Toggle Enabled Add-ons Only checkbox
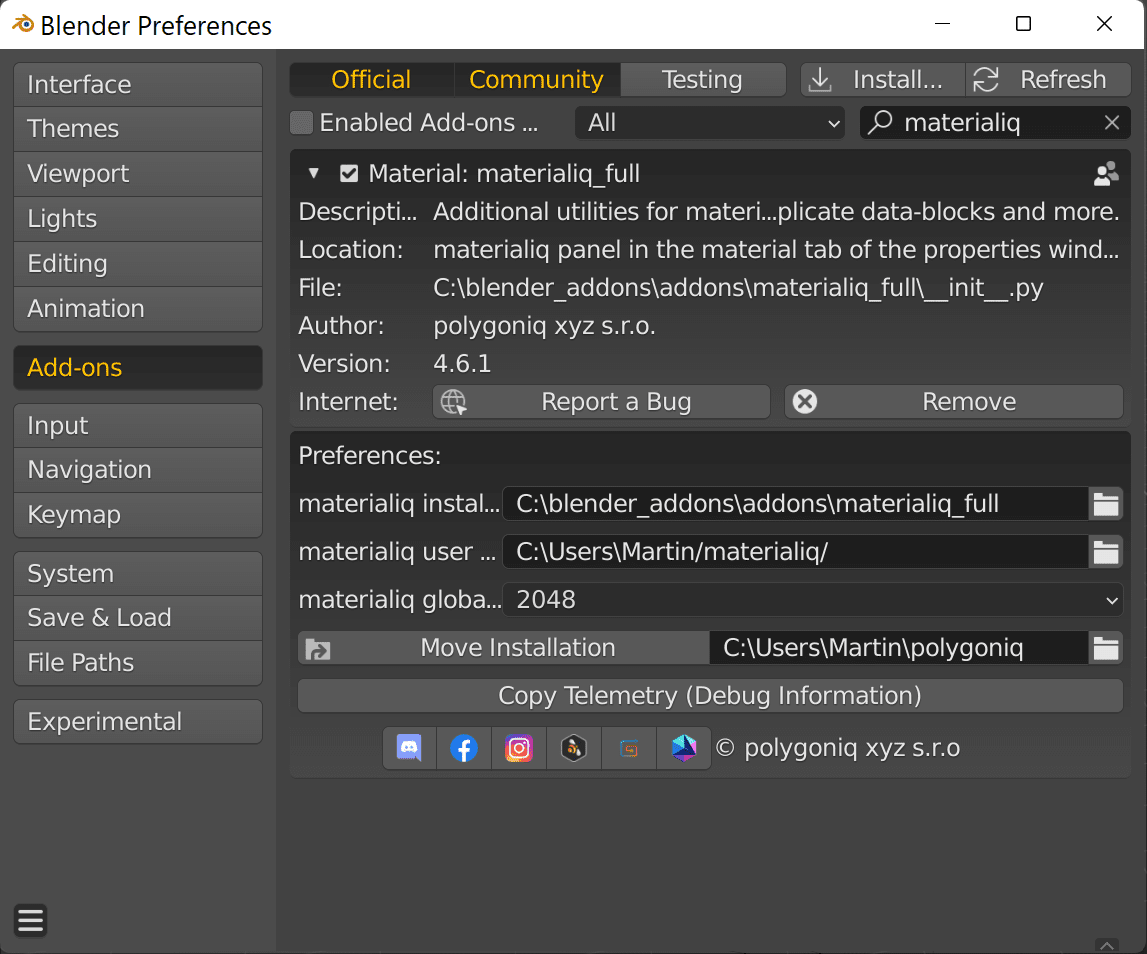Image resolution: width=1147 pixels, height=954 pixels. 301,122
